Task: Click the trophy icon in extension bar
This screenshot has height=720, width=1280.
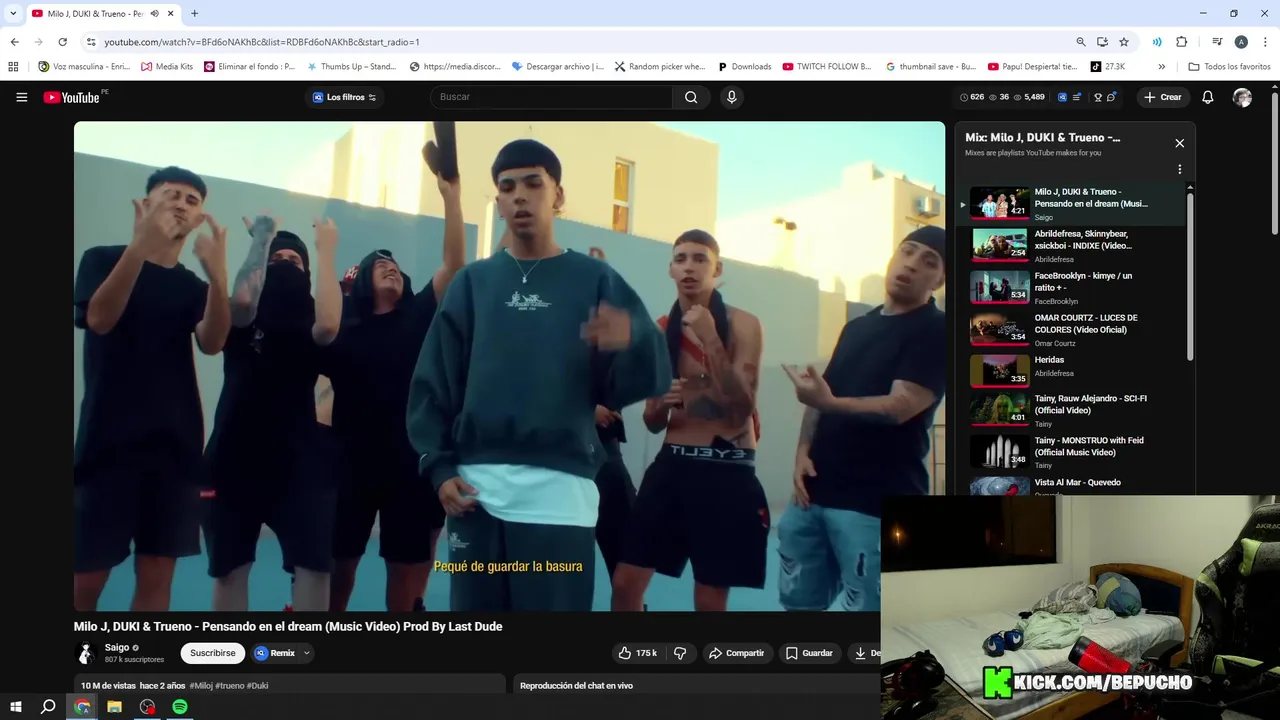Action: [x=1098, y=97]
